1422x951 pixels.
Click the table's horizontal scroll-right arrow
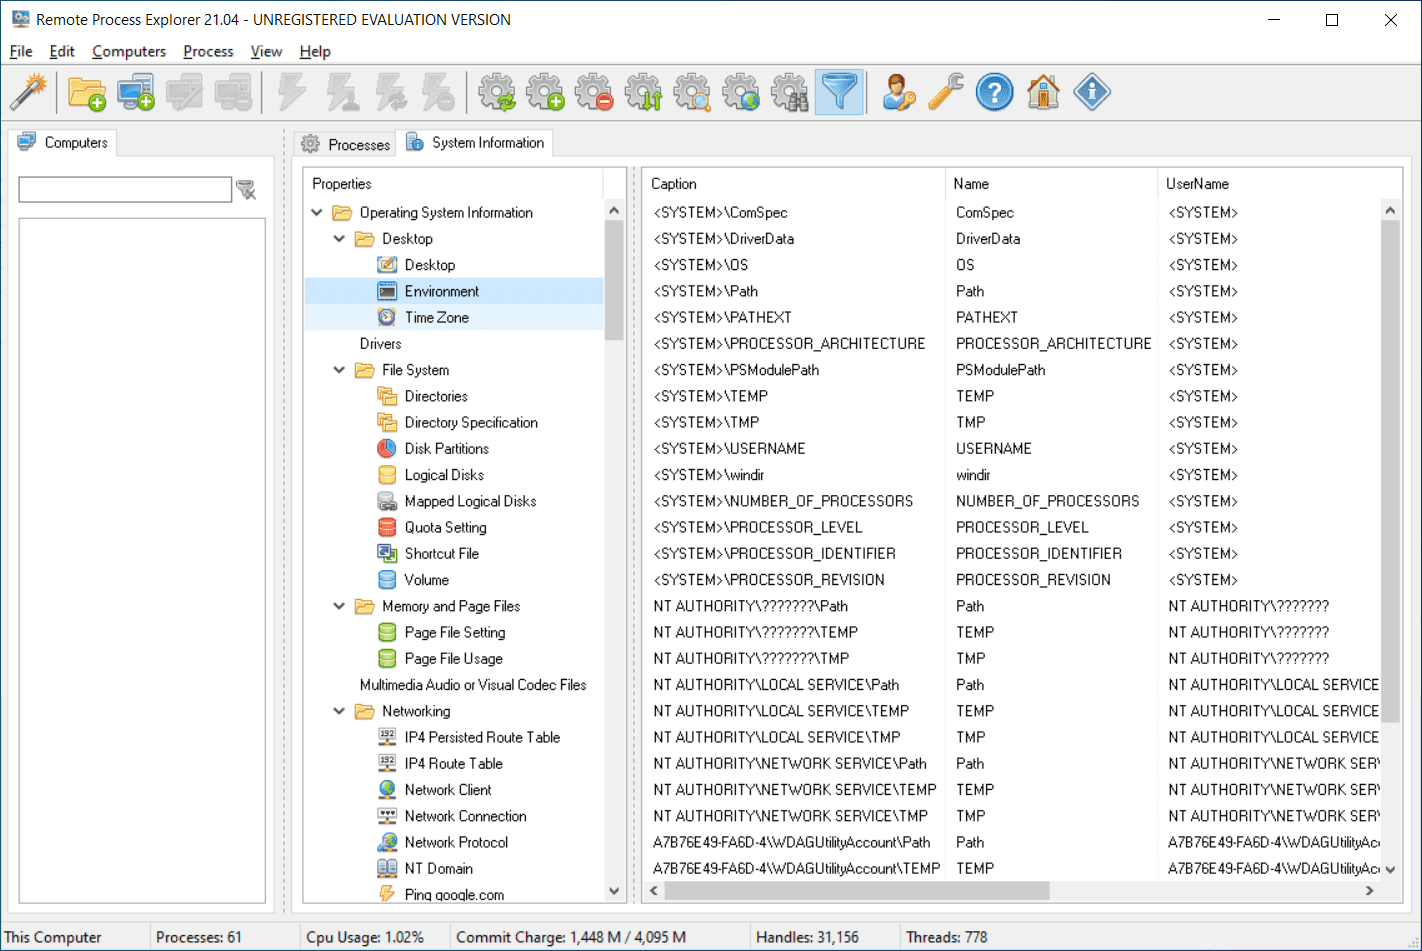pyautogui.click(x=1370, y=890)
